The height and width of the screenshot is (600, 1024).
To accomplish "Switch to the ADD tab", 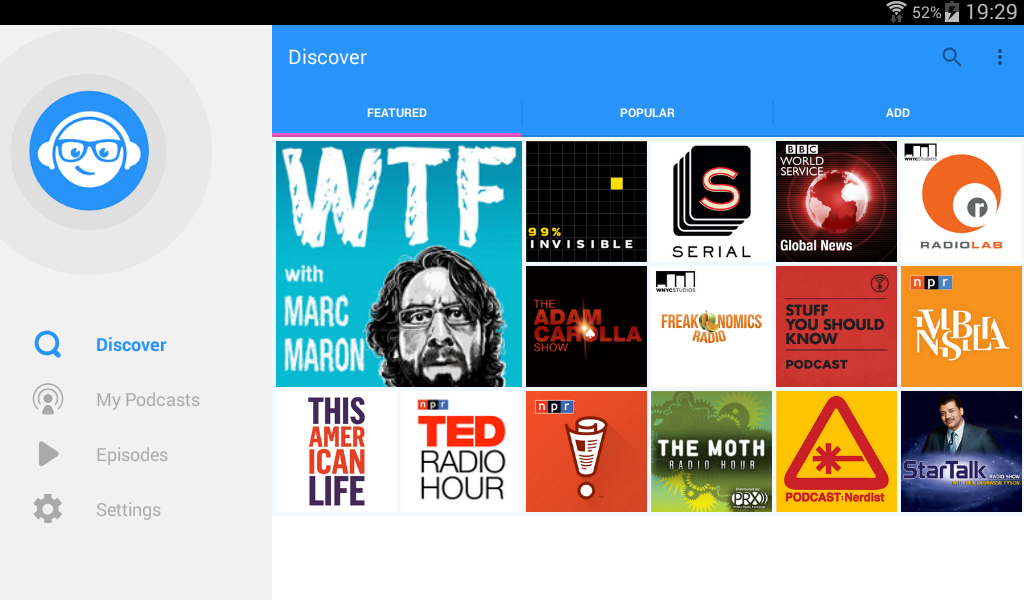I will click(x=898, y=113).
